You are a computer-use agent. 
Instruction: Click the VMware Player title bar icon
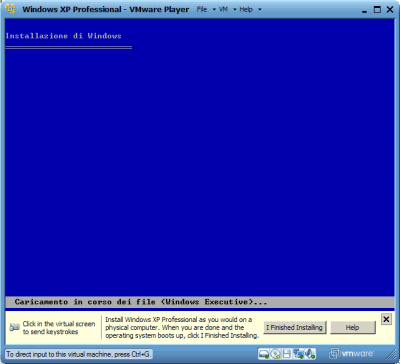tap(11, 9)
